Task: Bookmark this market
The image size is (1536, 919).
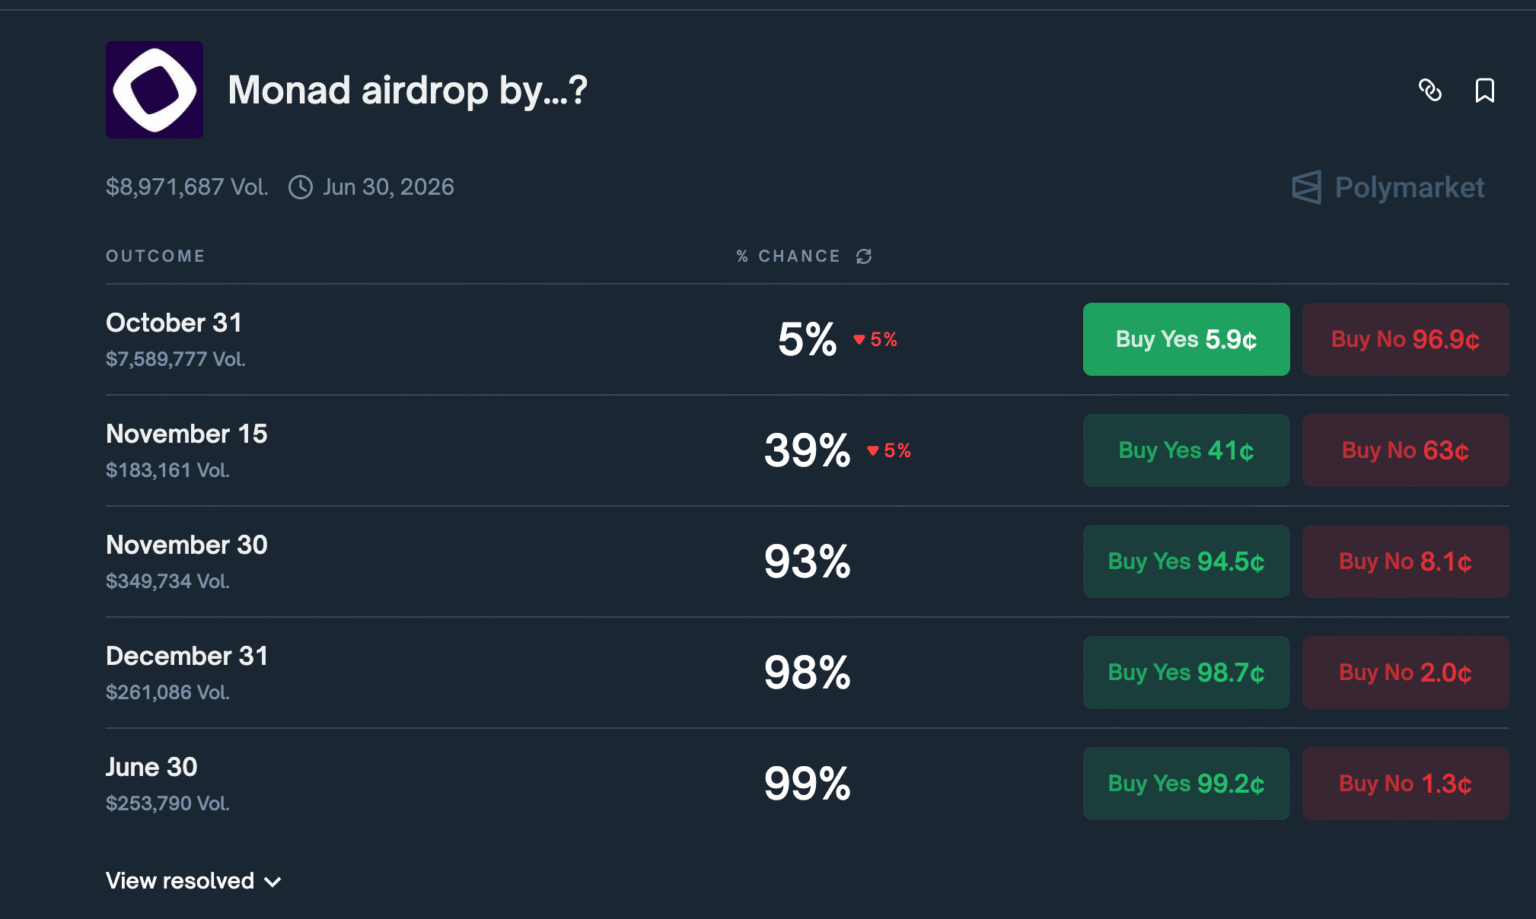Action: (1484, 90)
